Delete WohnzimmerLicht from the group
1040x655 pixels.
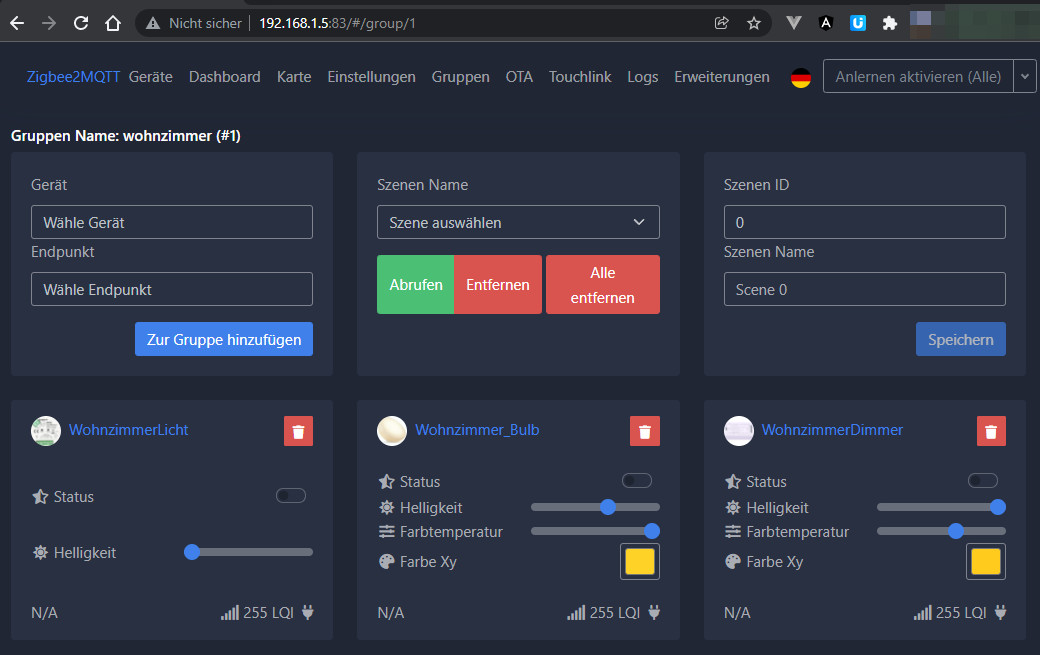[298, 431]
